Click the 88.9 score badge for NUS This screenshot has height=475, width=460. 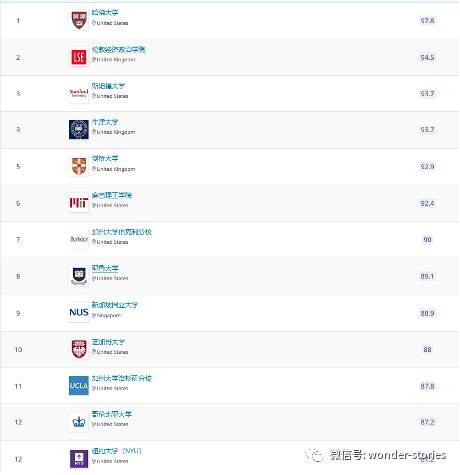click(x=427, y=313)
